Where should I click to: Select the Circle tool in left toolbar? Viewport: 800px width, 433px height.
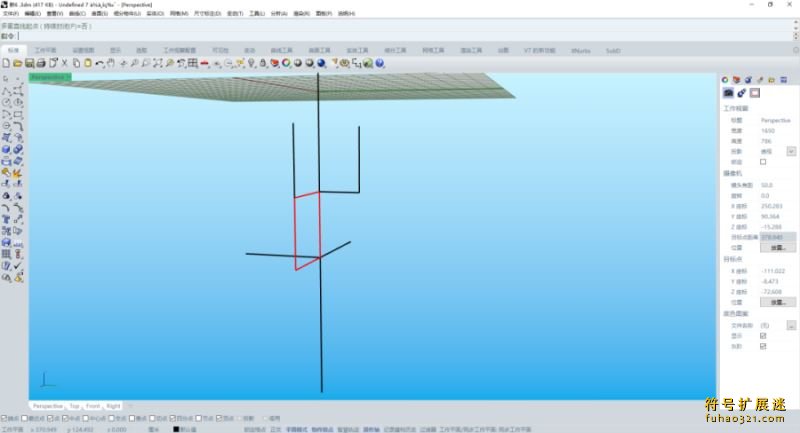click(x=6, y=103)
